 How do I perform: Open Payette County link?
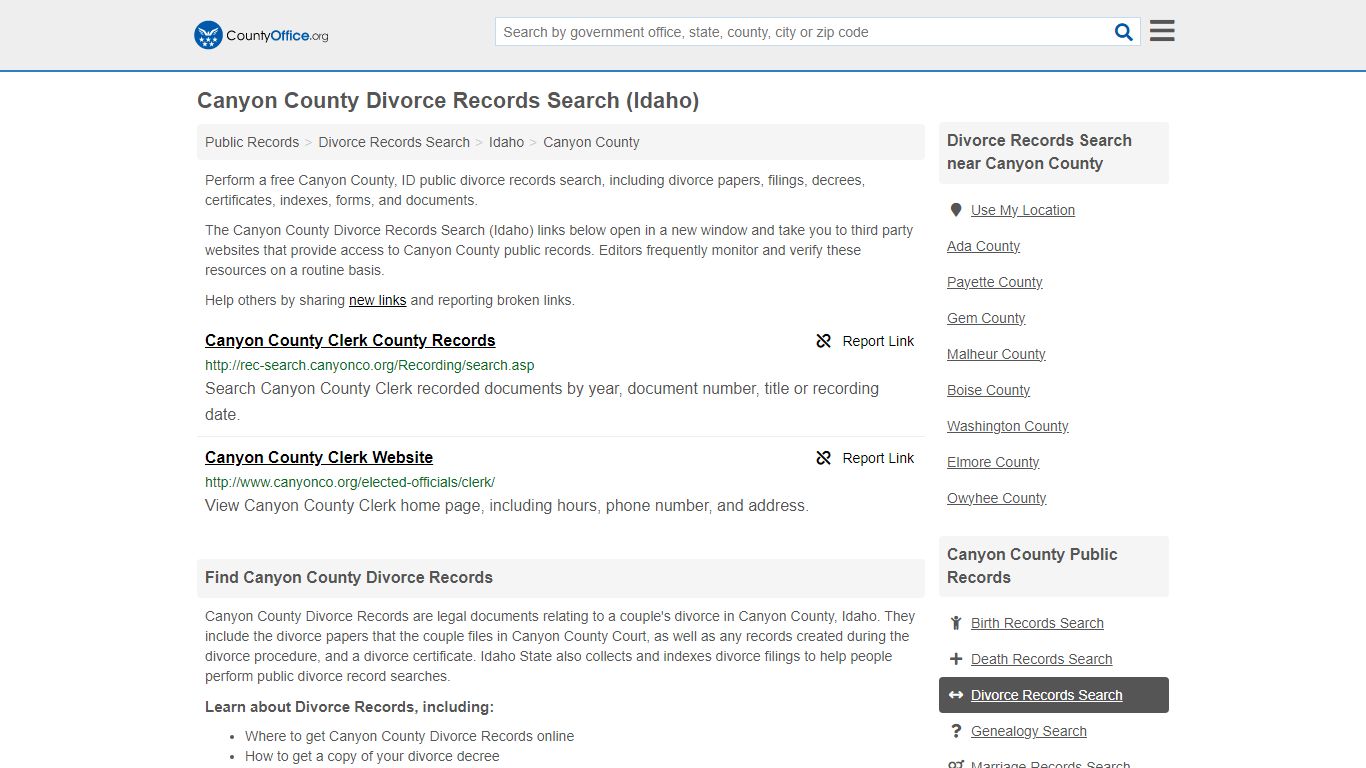point(995,282)
